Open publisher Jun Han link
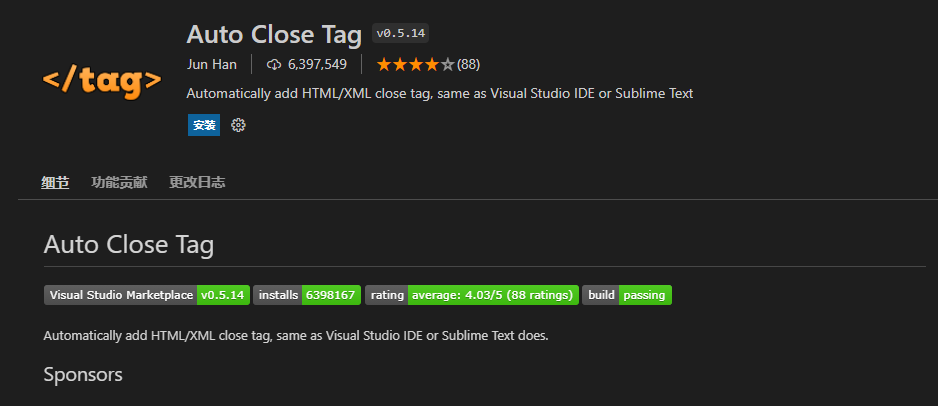 click(212, 64)
